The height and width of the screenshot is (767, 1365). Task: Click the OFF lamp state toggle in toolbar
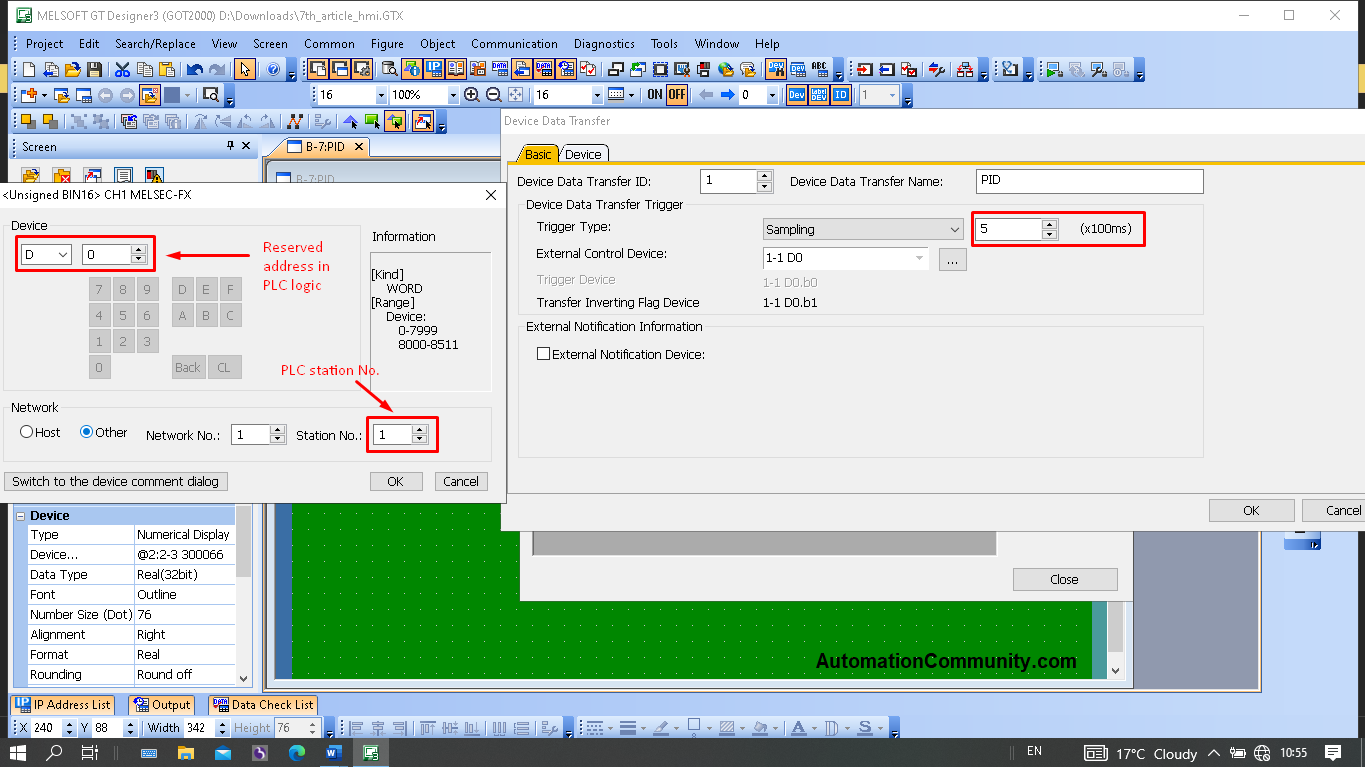coord(676,93)
